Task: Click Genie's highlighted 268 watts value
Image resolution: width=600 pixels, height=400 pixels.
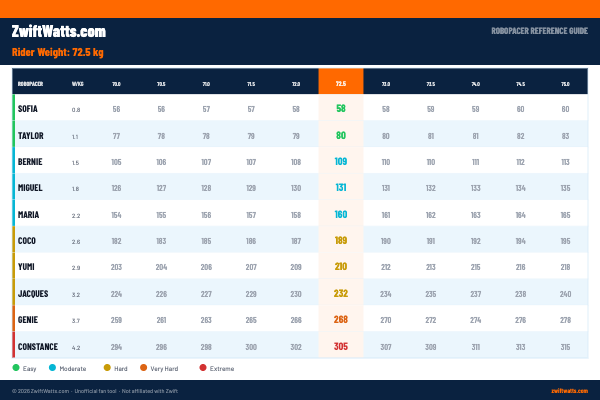Action: 341,320
